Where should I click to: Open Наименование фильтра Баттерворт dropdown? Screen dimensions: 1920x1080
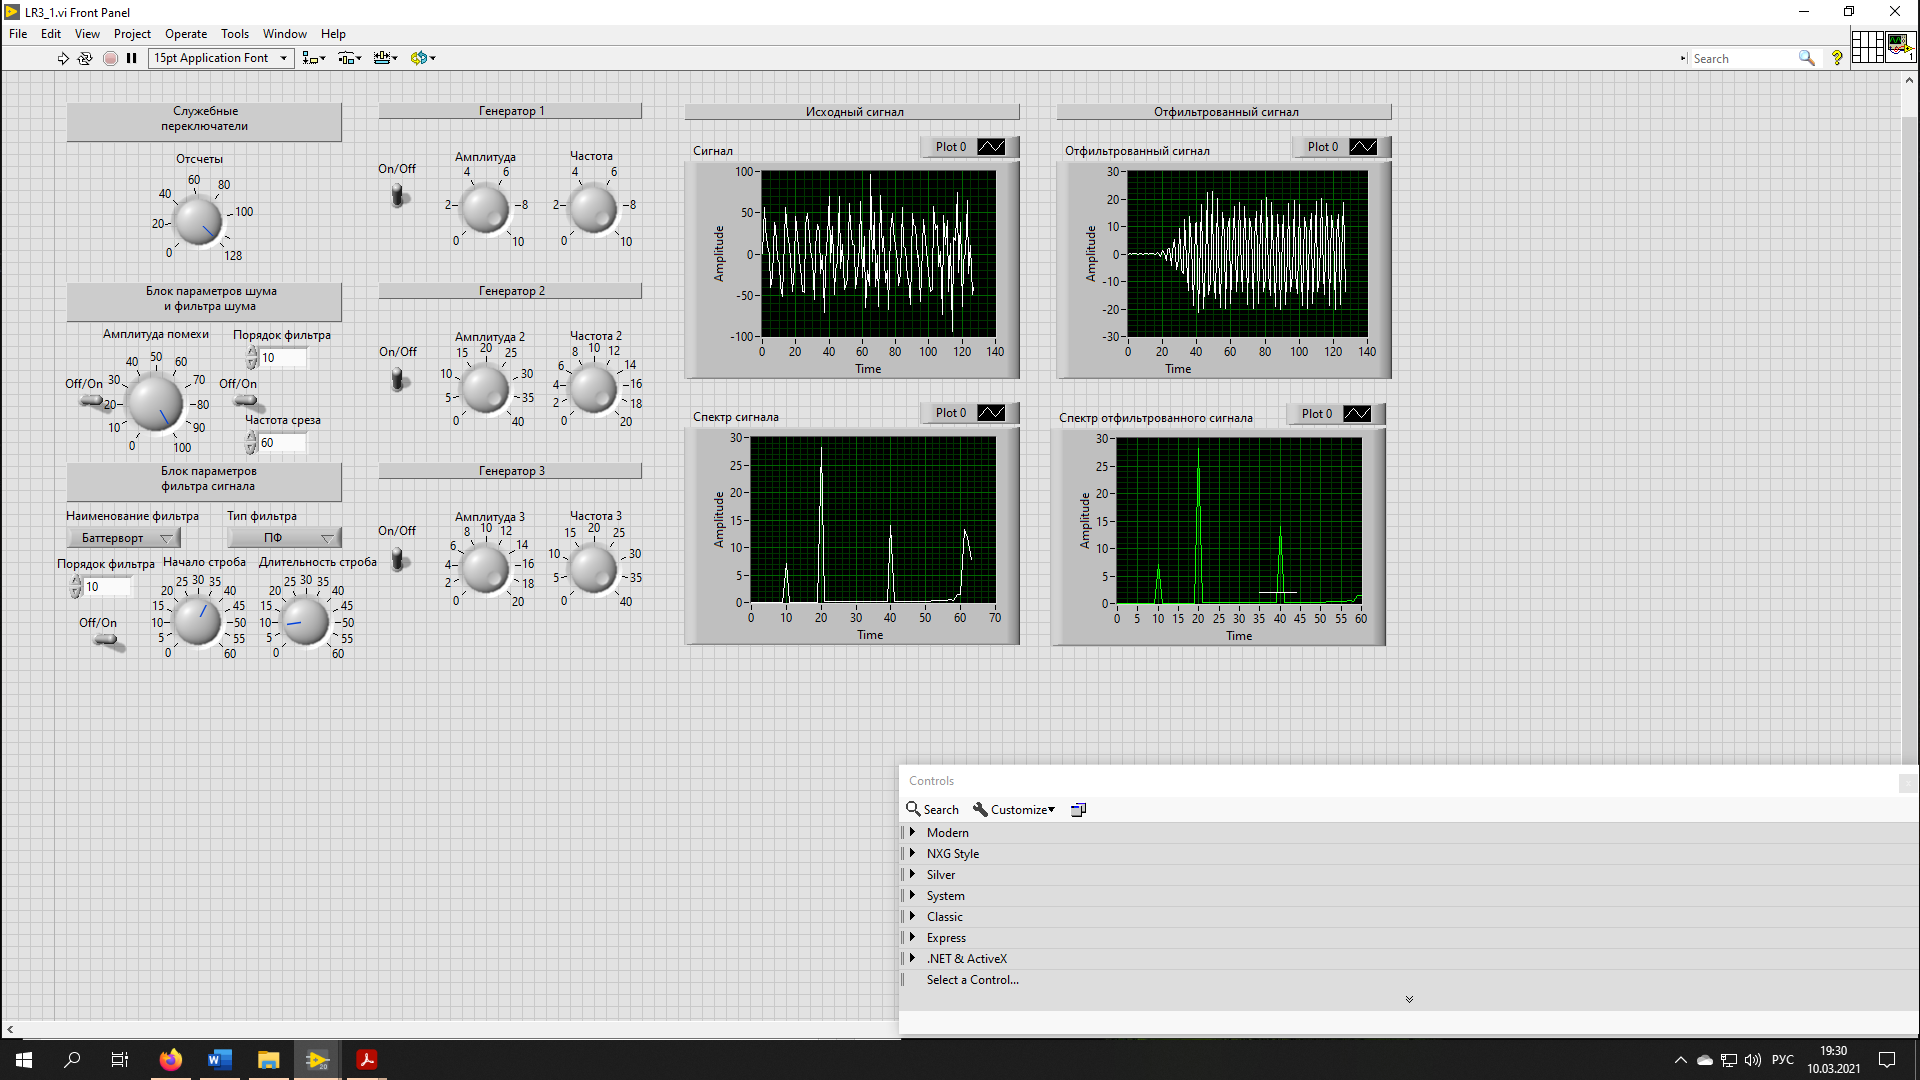click(123, 538)
